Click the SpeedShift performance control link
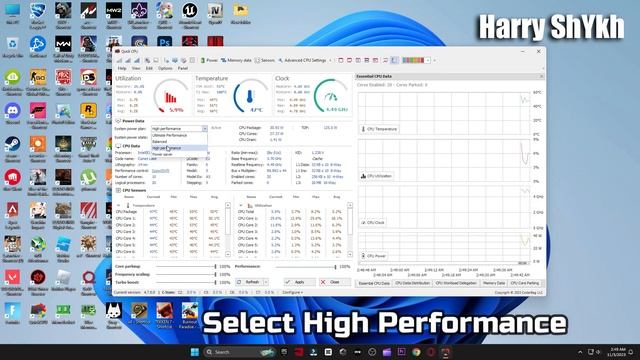 [160, 171]
